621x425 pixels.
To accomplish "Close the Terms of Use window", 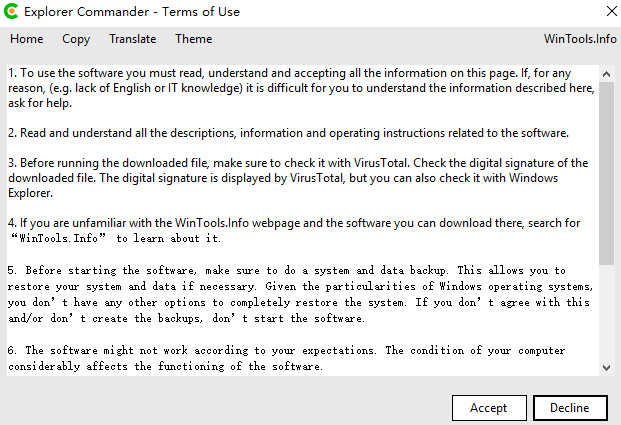I will [x=611, y=11].
